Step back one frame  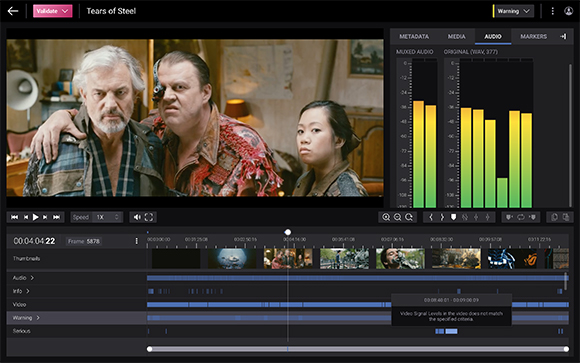26,217
